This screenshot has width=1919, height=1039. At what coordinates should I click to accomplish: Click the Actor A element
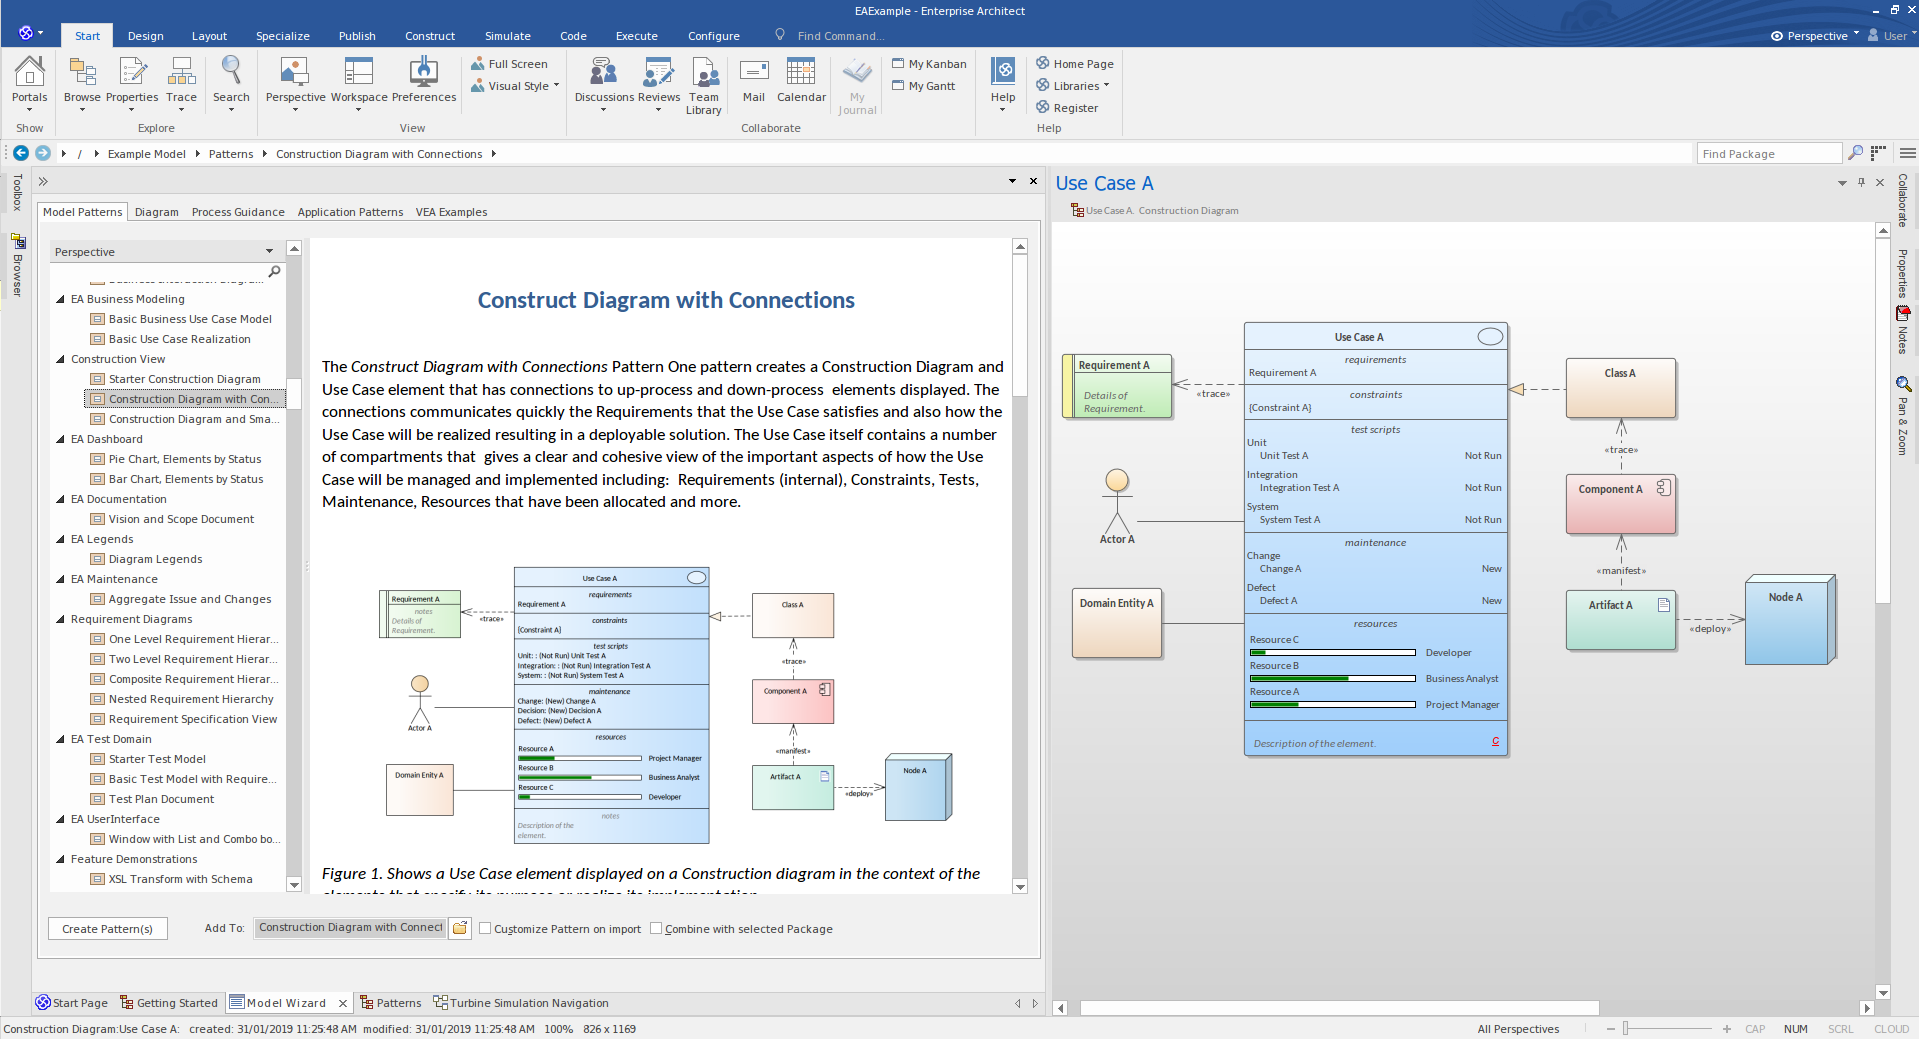[x=1117, y=507]
